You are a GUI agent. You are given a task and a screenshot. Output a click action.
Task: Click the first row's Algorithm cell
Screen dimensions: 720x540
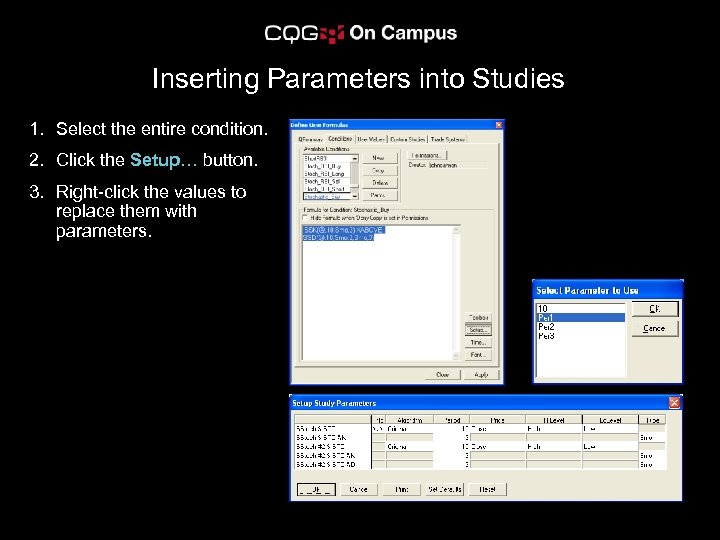[x=409, y=429]
